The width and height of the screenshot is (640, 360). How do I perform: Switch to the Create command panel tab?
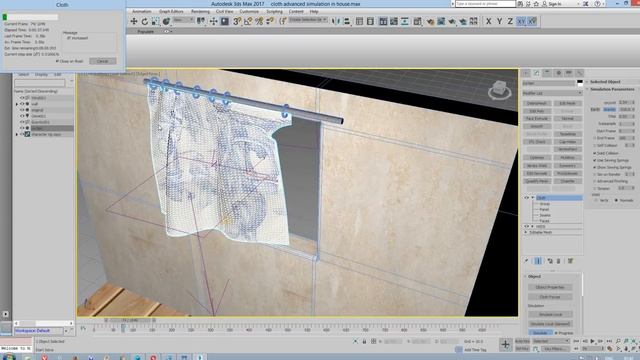tap(526, 73)
